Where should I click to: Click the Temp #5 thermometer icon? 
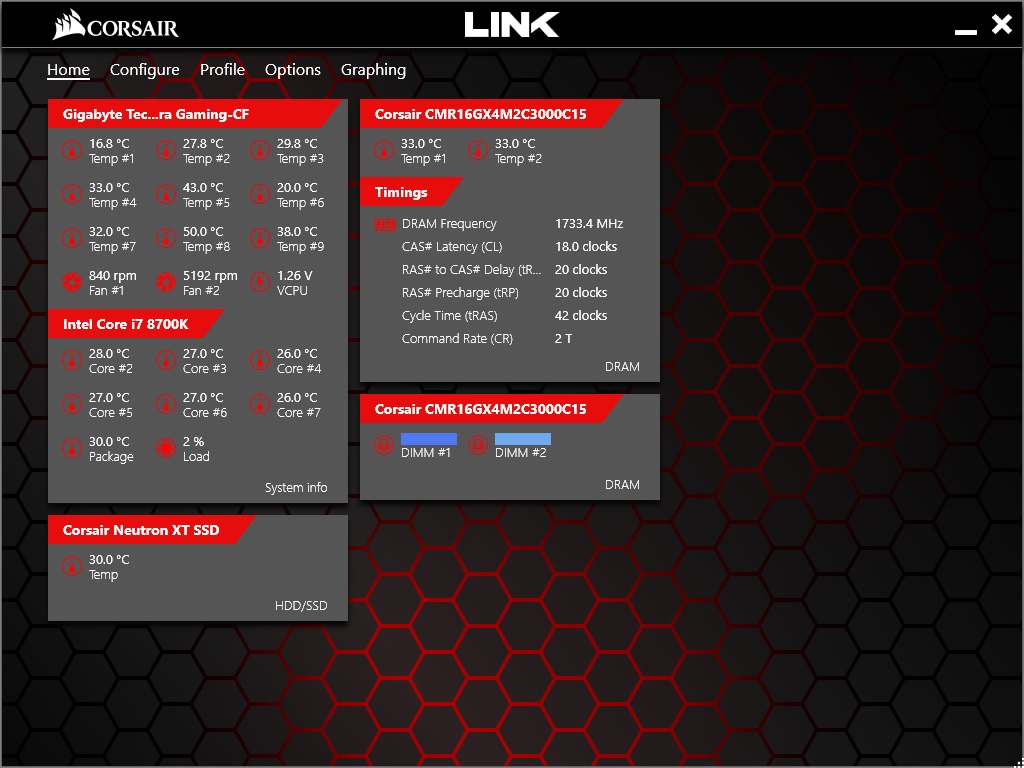(166, 195)
